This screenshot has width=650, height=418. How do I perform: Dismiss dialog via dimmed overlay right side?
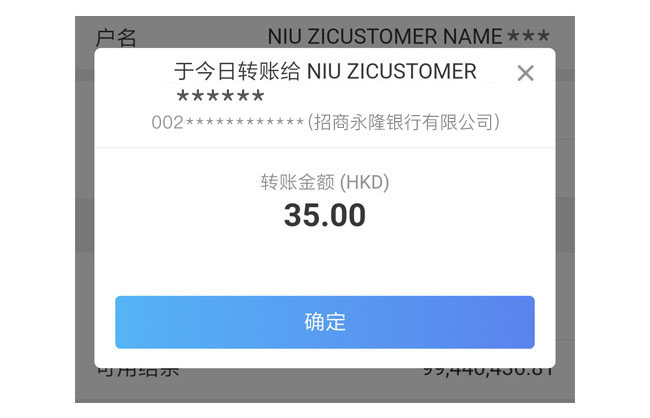(565, 207)
